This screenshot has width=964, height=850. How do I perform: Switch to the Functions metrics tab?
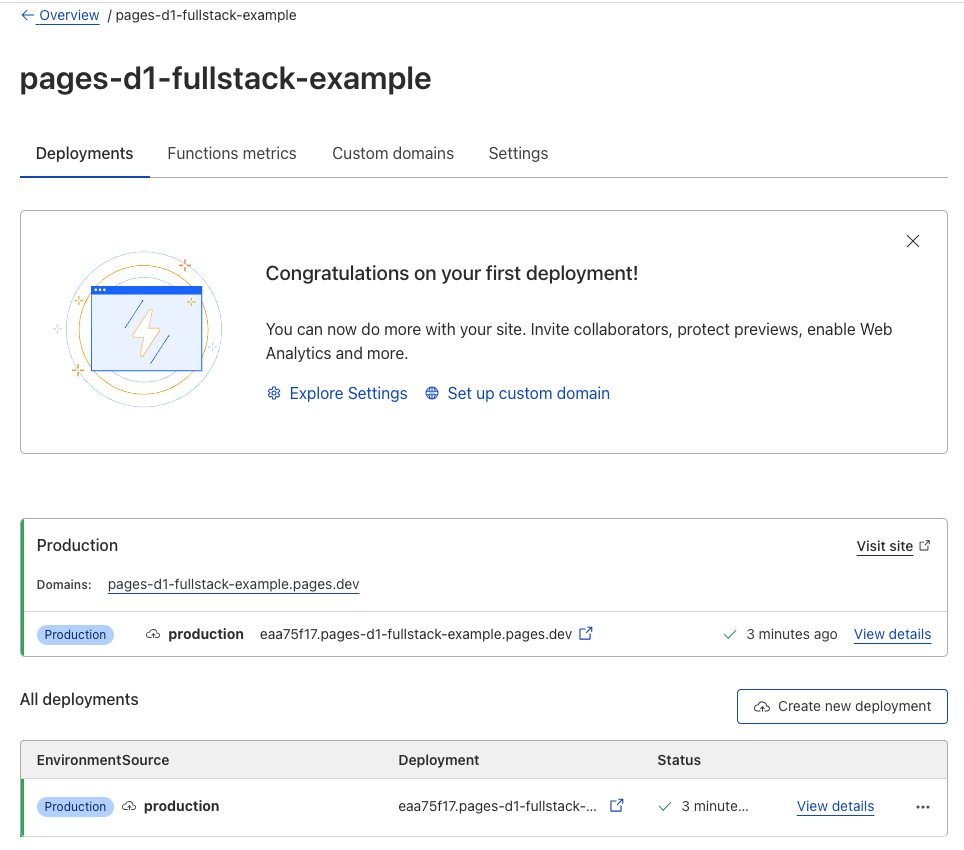pos(232,154)
